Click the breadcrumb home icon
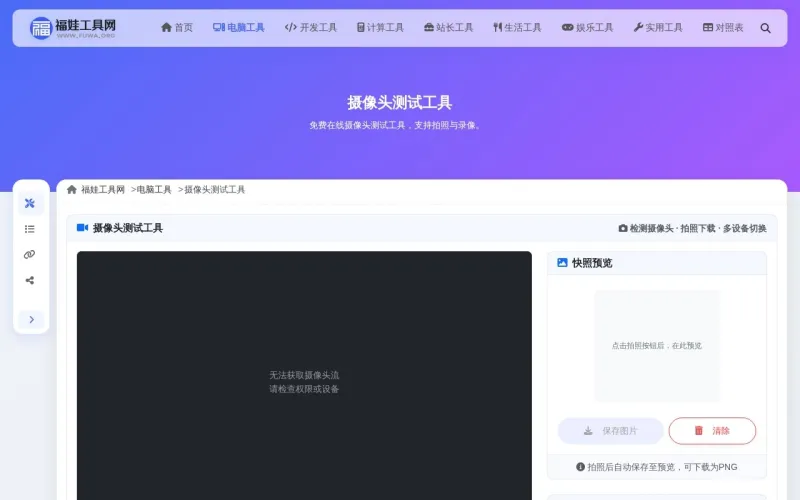The height and width of the screenshot is (500, 800). 71,190
